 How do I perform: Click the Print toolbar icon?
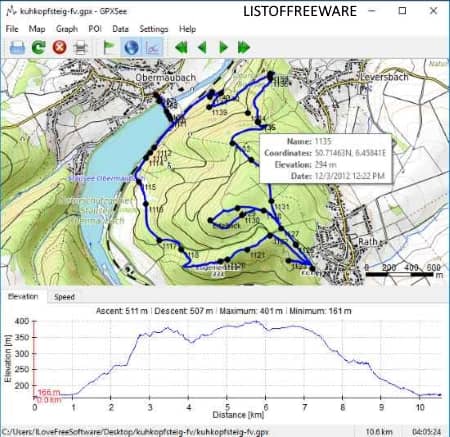80,47
